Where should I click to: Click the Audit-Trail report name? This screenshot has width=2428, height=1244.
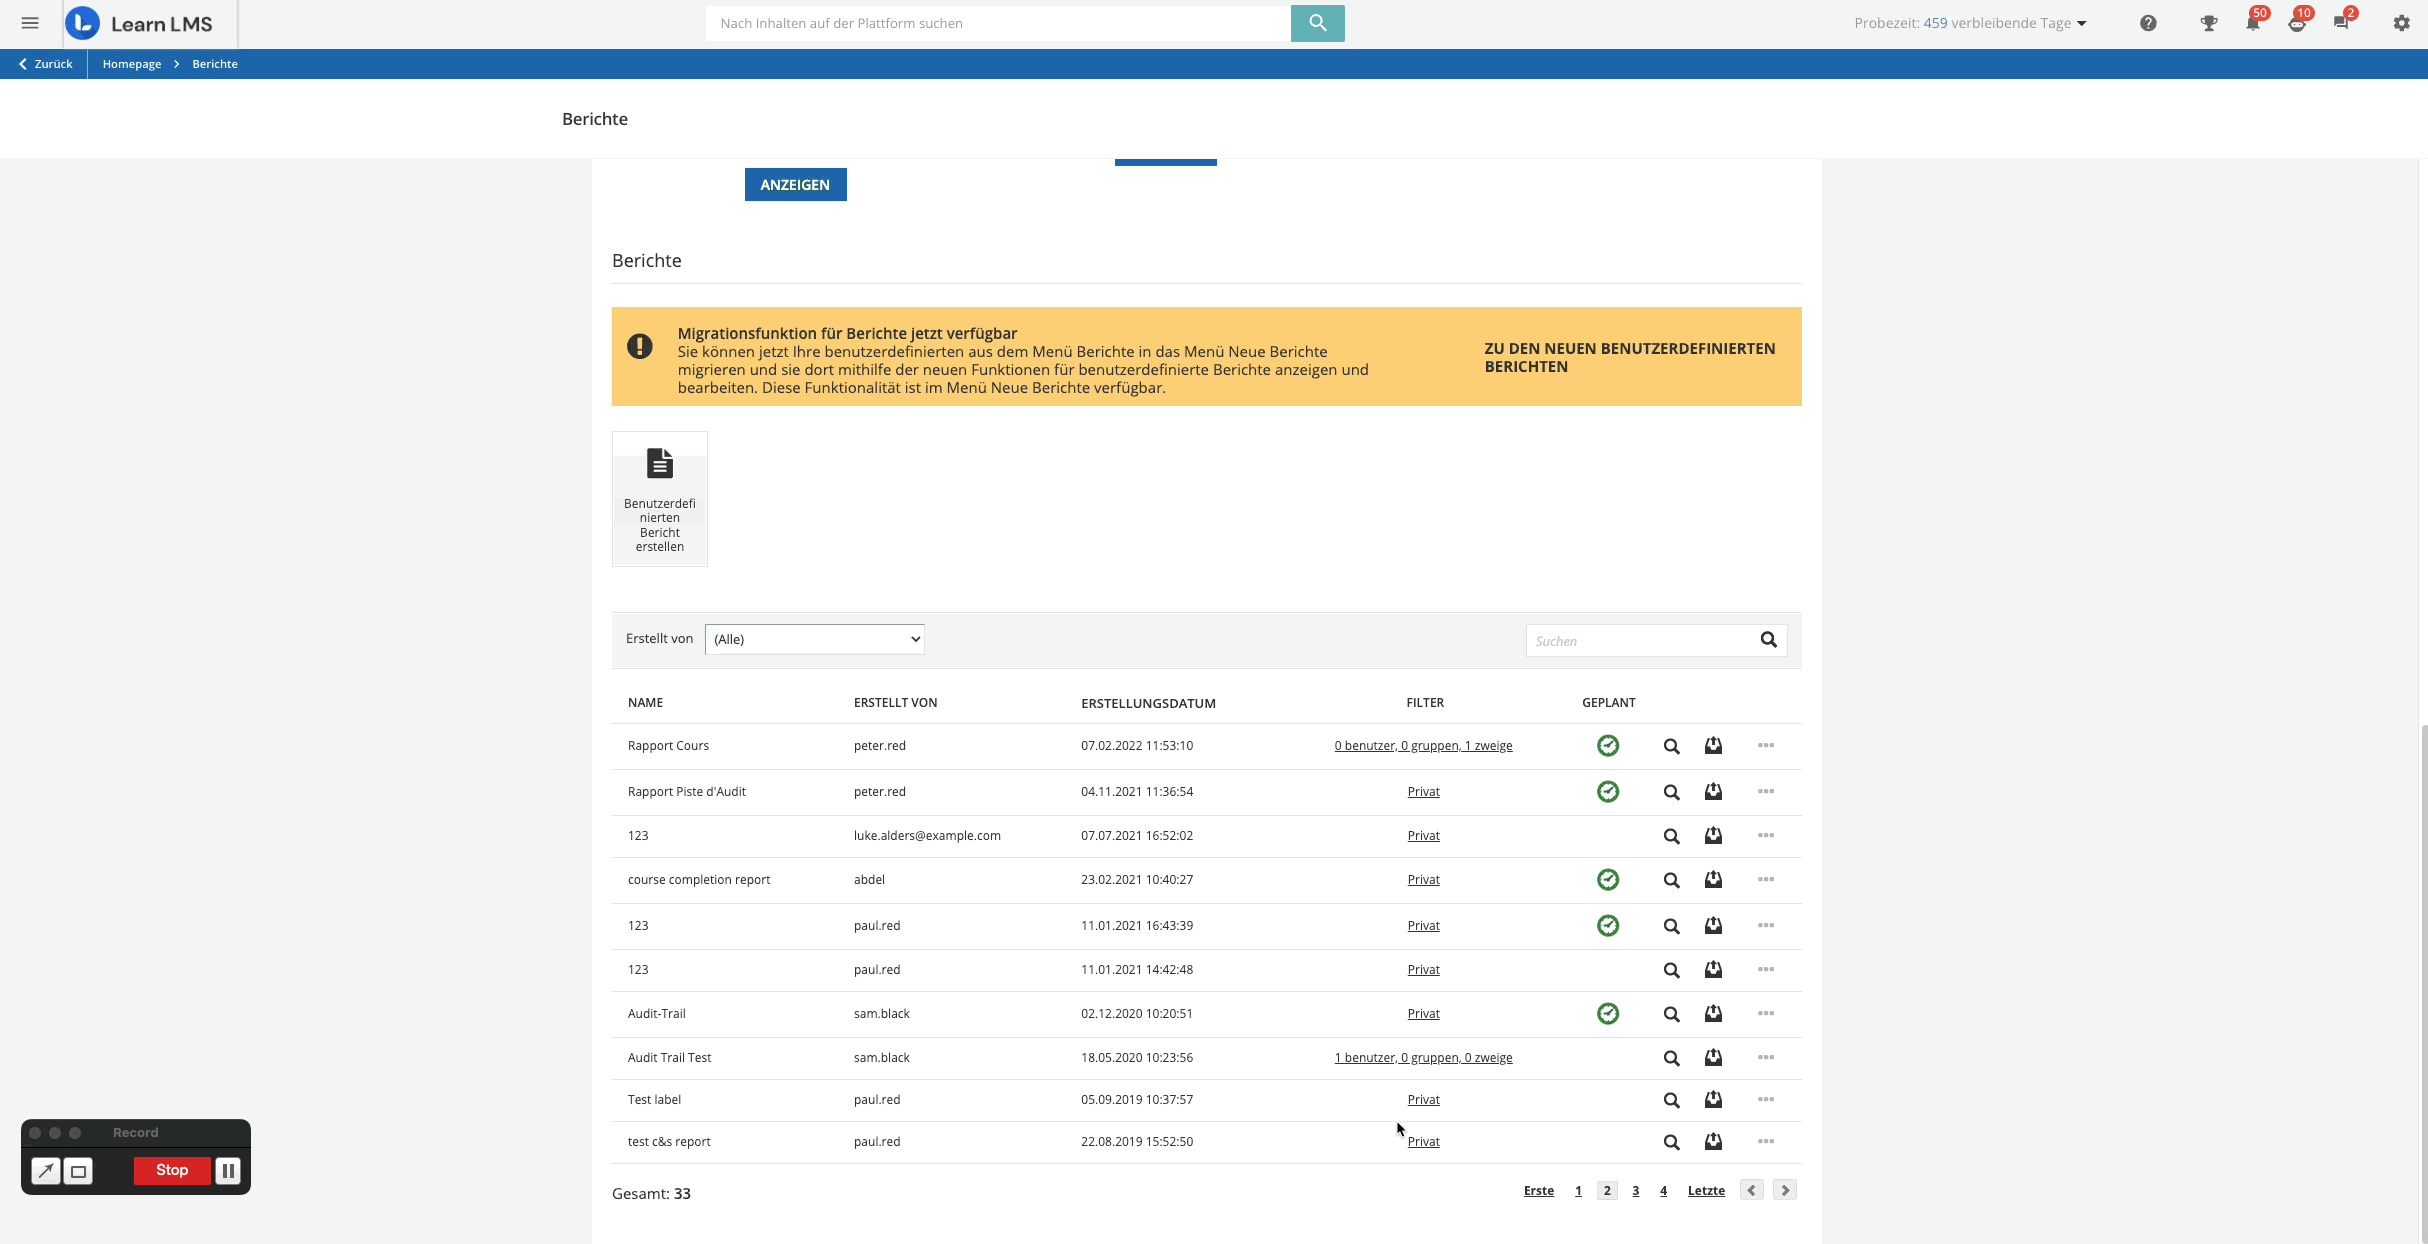click(x=656, y=1014)
